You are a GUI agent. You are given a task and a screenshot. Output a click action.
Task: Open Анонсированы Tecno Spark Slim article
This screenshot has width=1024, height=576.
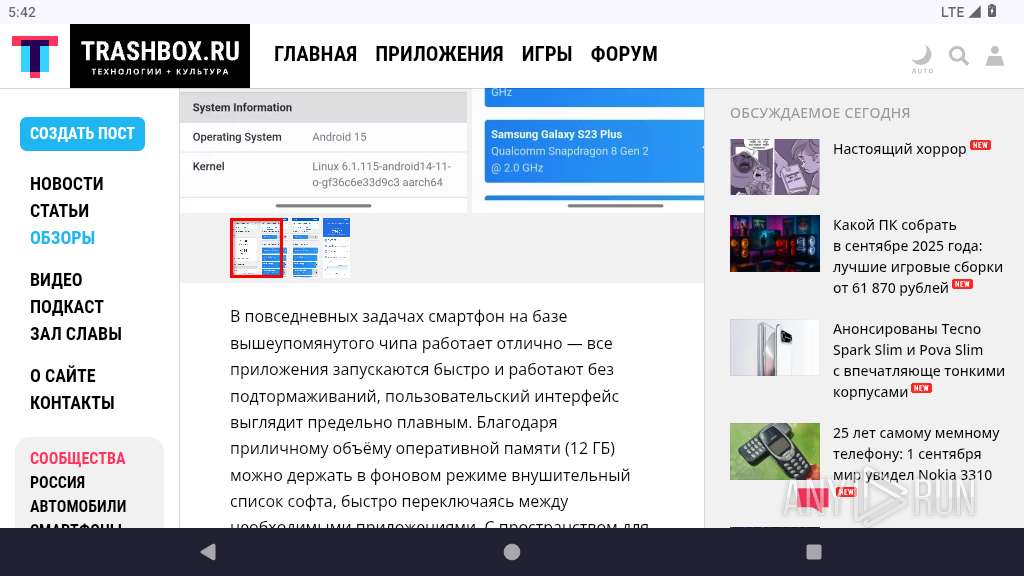pos(919,360)
